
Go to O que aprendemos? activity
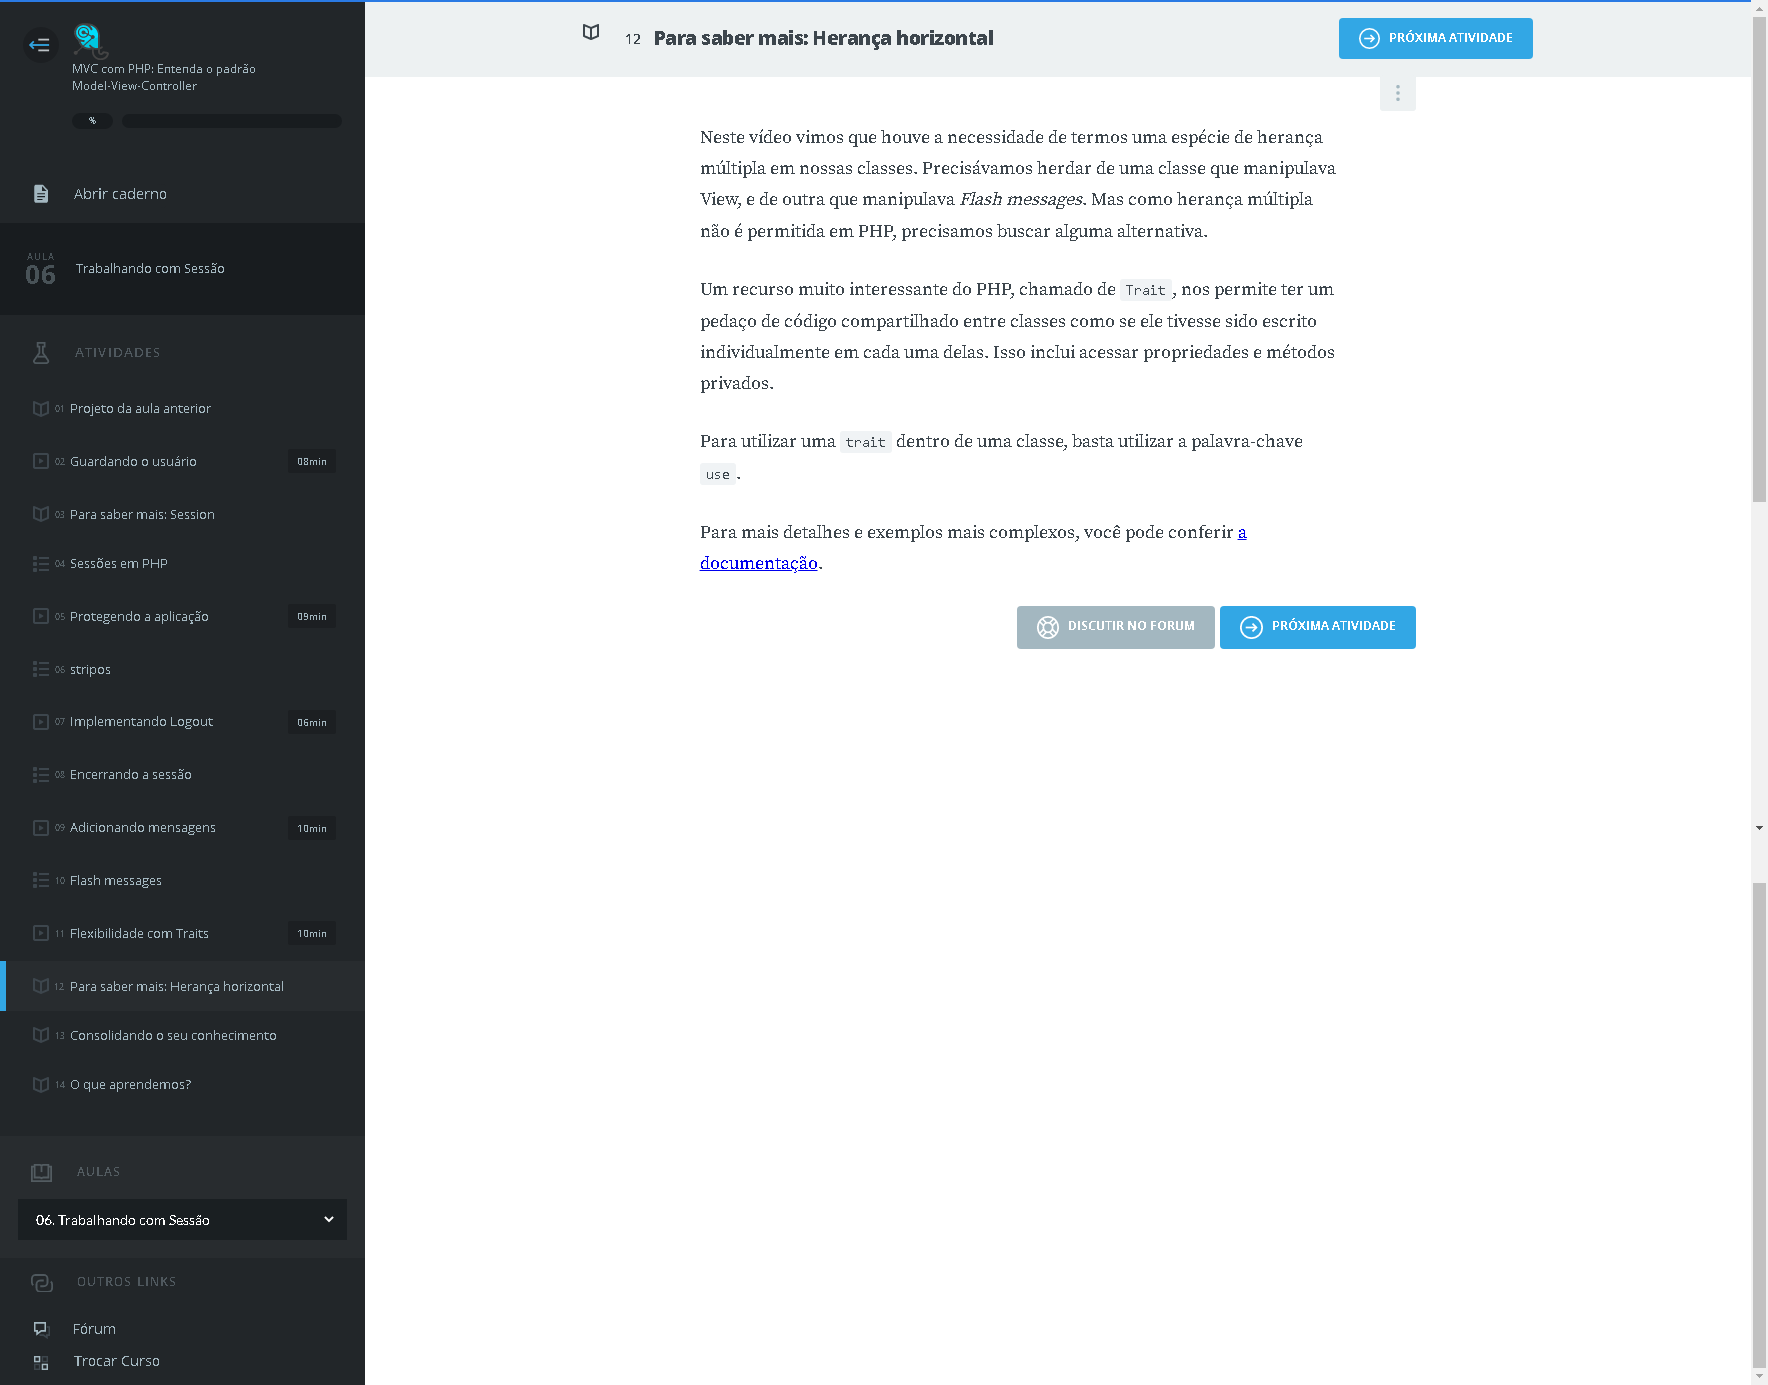click(130, 1084)
